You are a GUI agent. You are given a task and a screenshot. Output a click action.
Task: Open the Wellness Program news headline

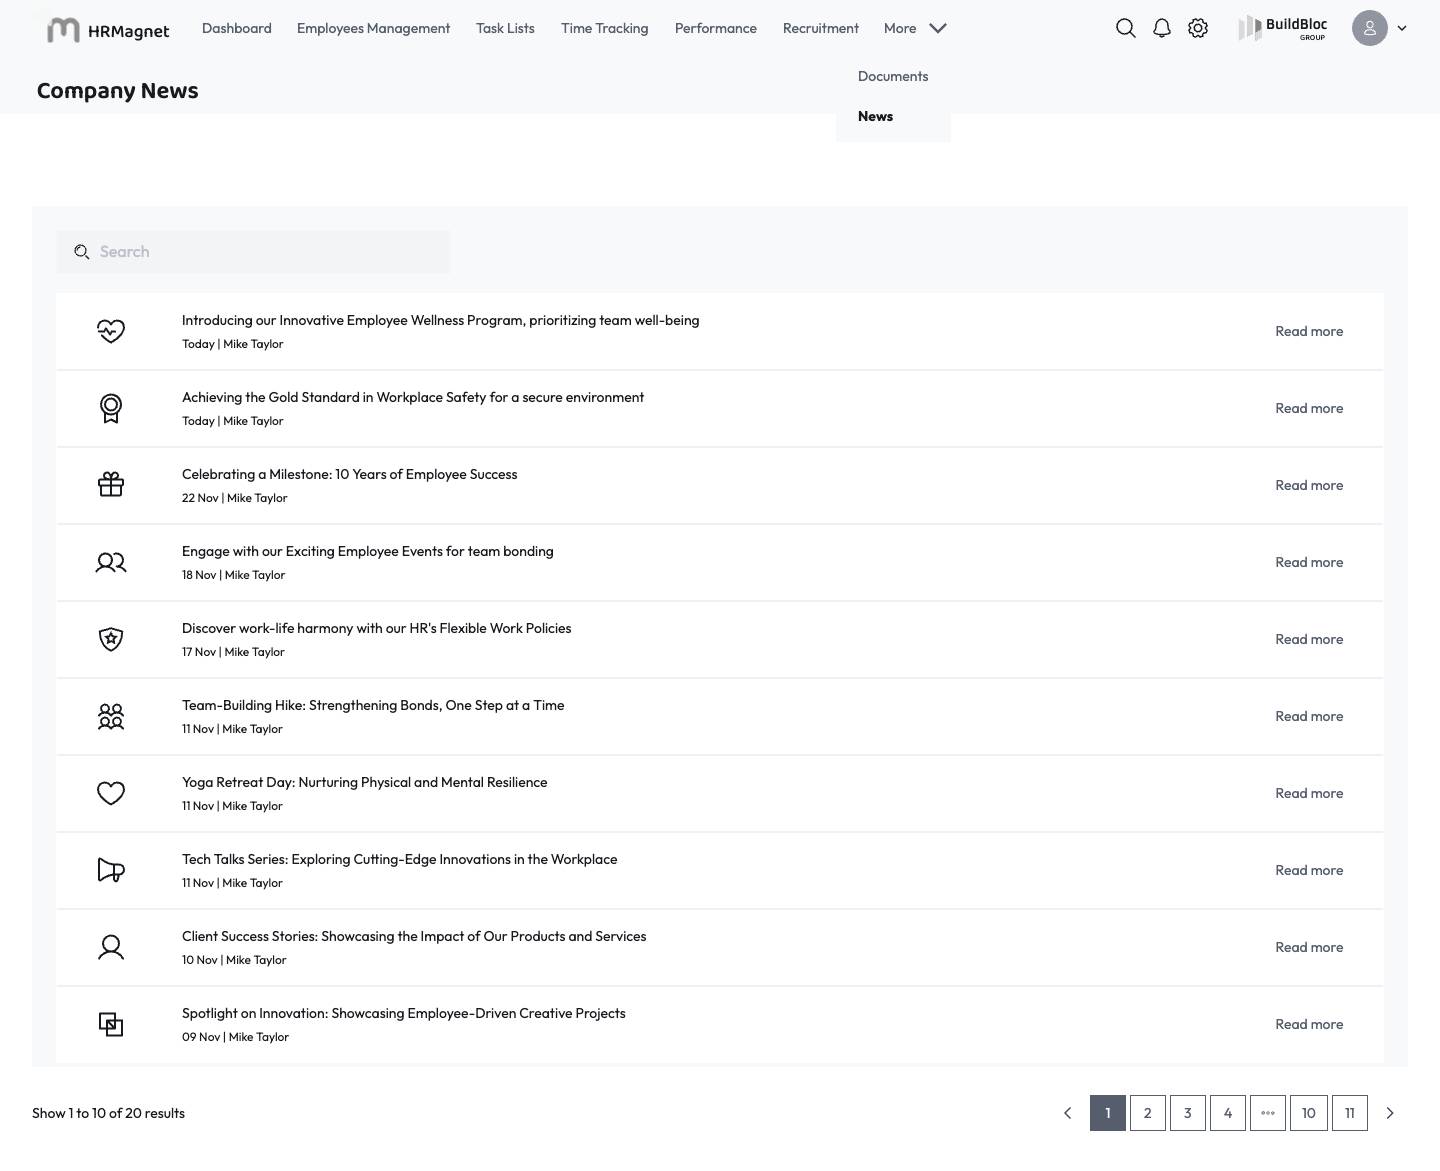(x=441, y=320)
